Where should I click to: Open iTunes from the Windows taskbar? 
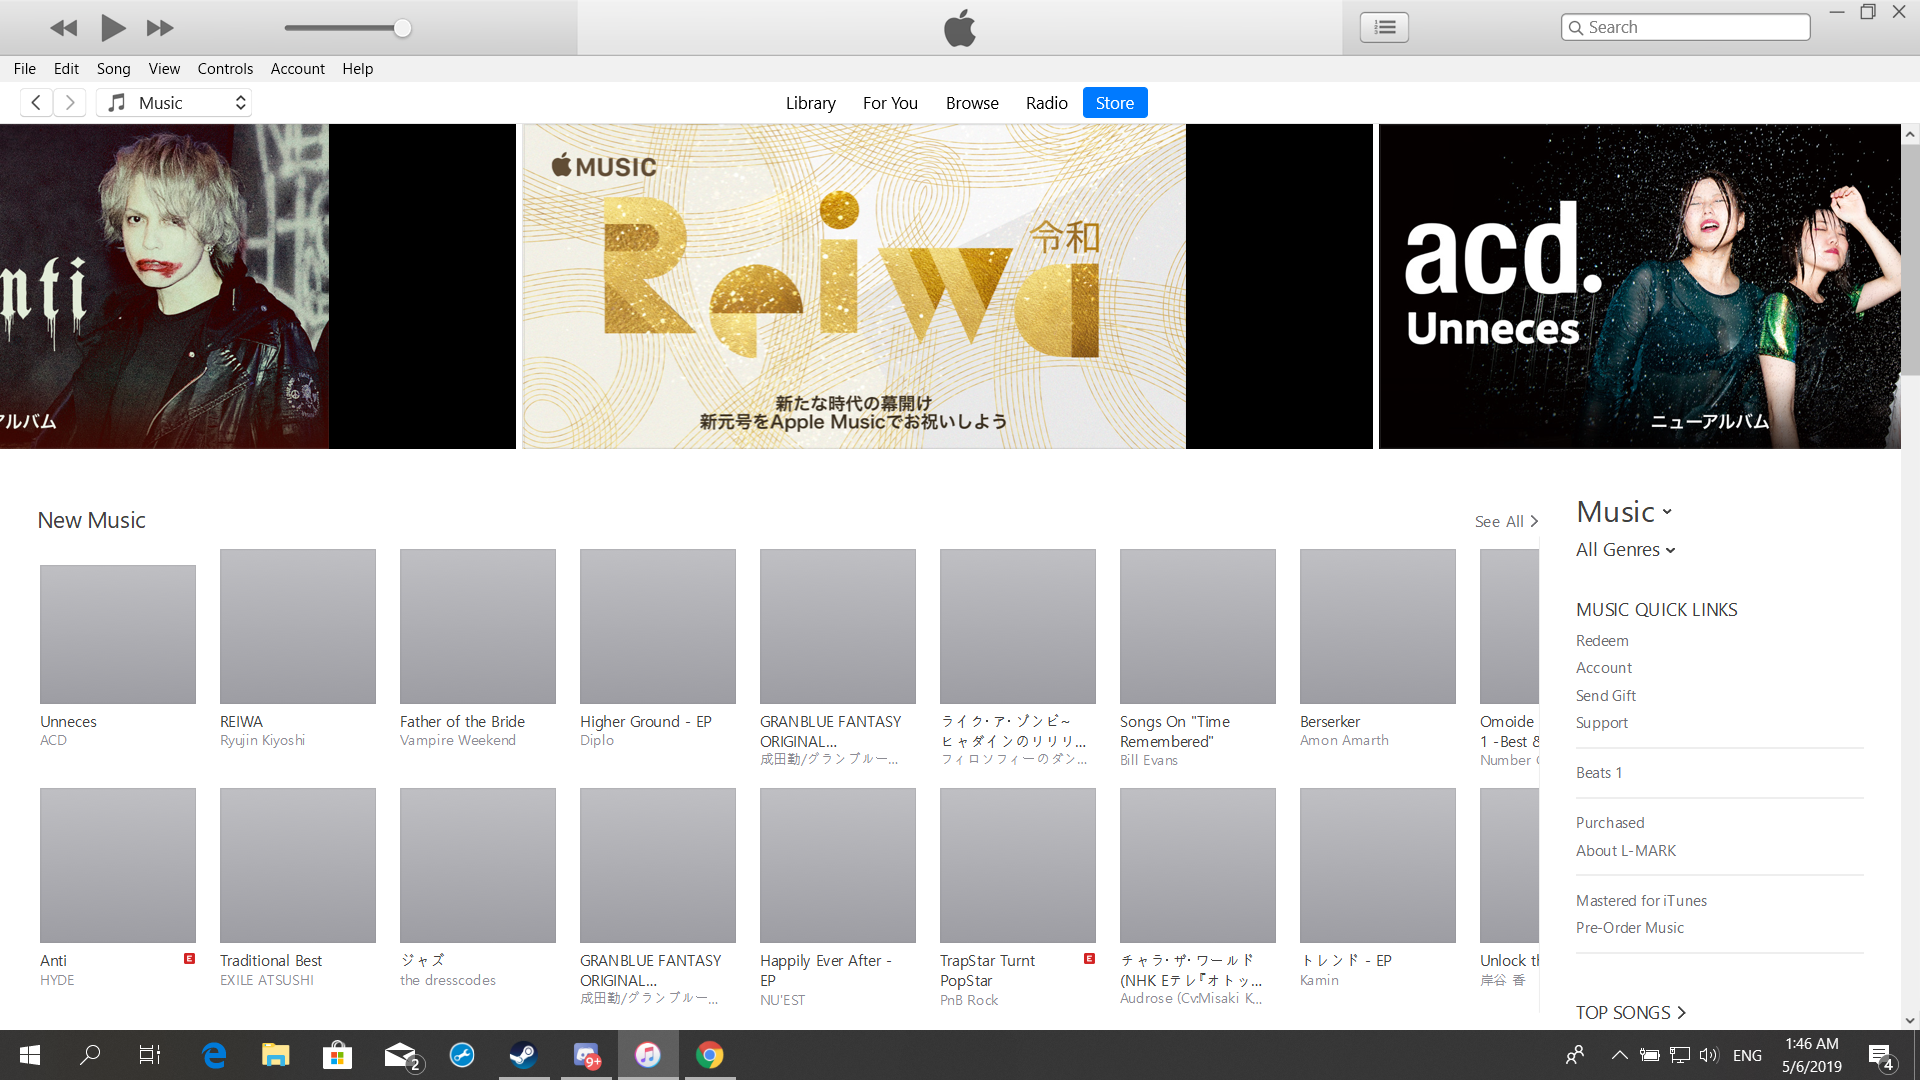coord(647,1055)
